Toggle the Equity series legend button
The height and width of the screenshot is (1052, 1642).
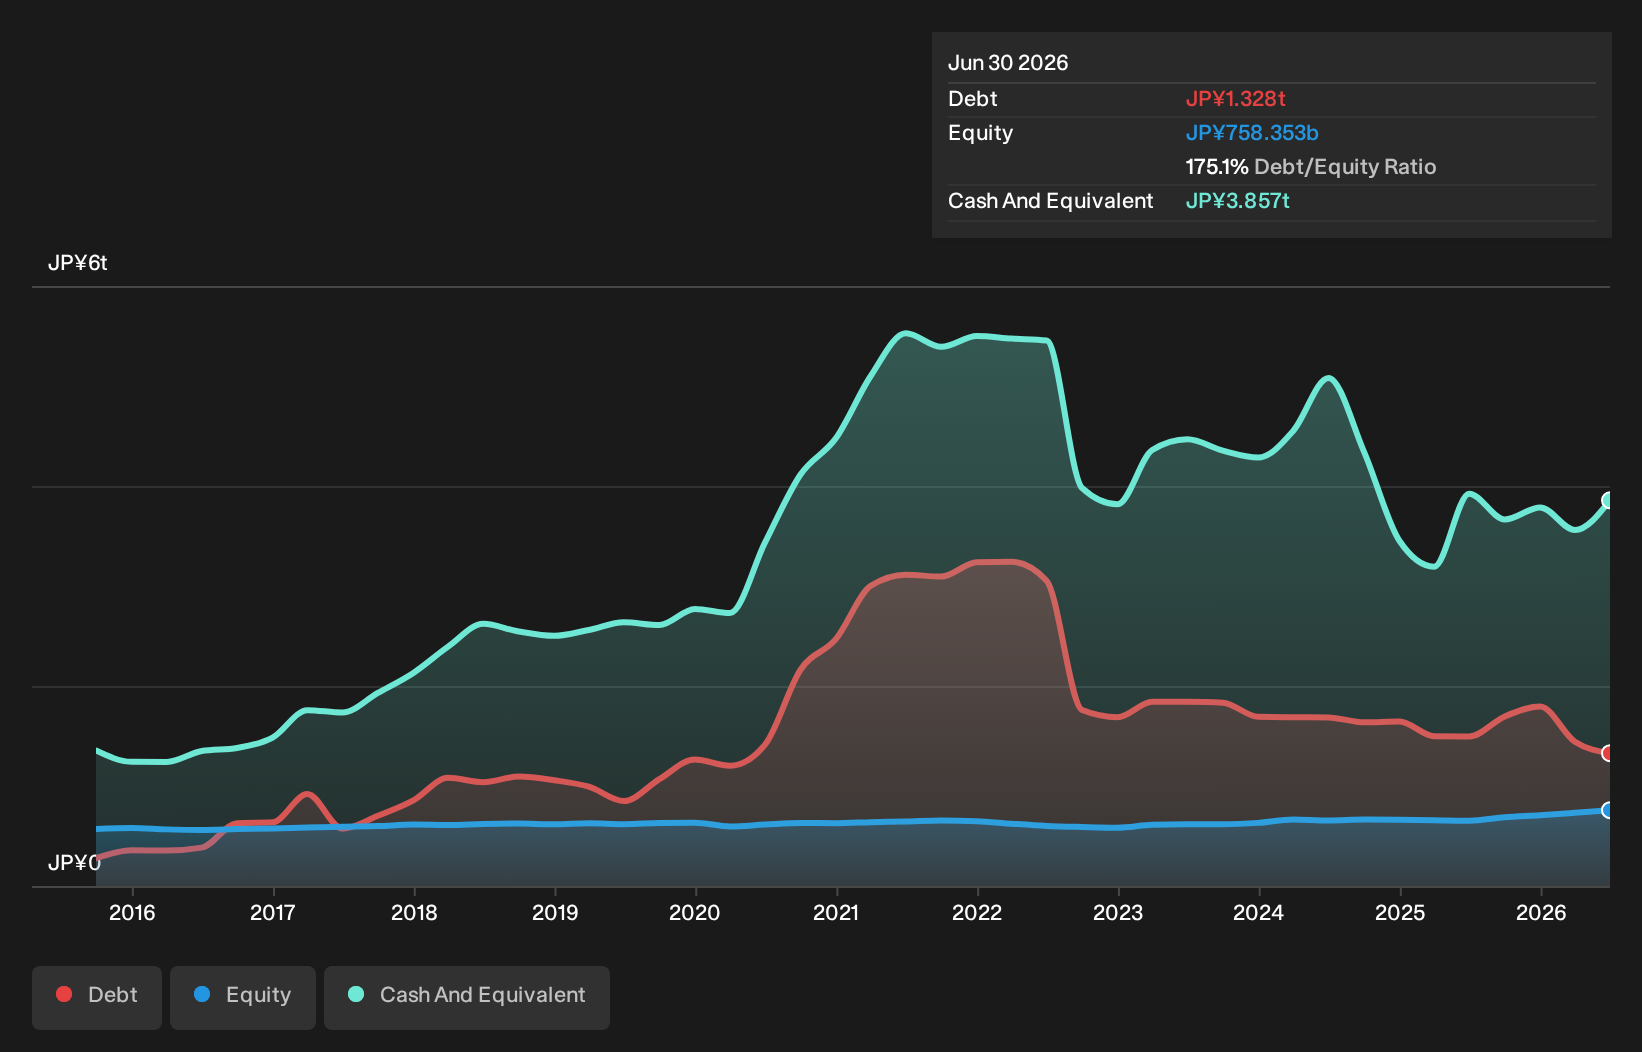tap(243, 997)
